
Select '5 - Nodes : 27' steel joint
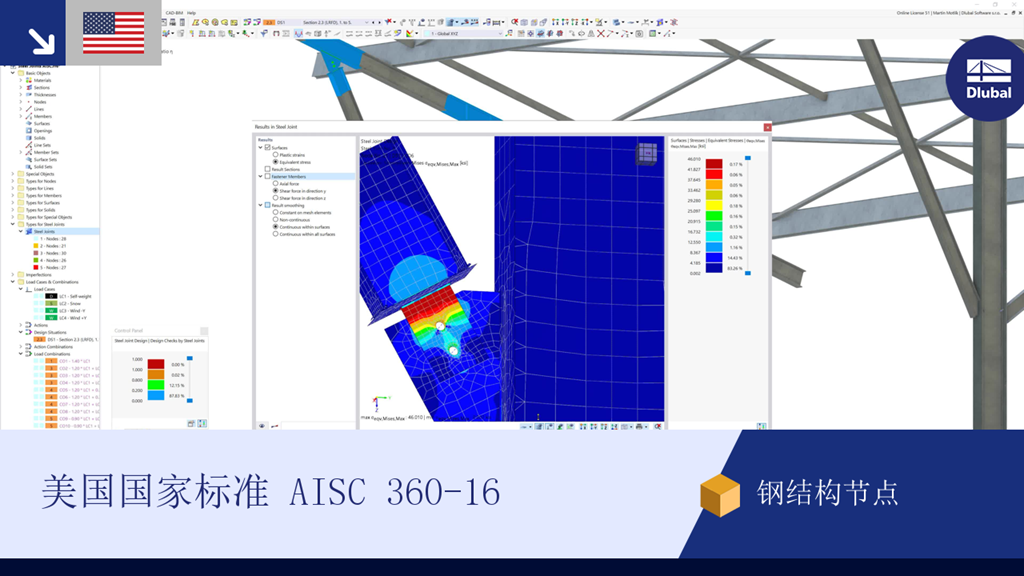coord(53,267)
